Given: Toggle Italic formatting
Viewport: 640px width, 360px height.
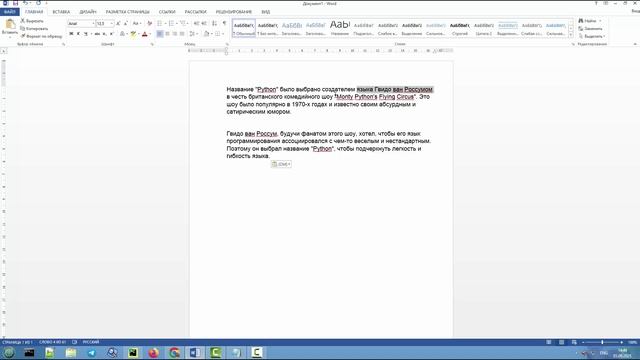Looking at the screenshot, I should [78, 34].
